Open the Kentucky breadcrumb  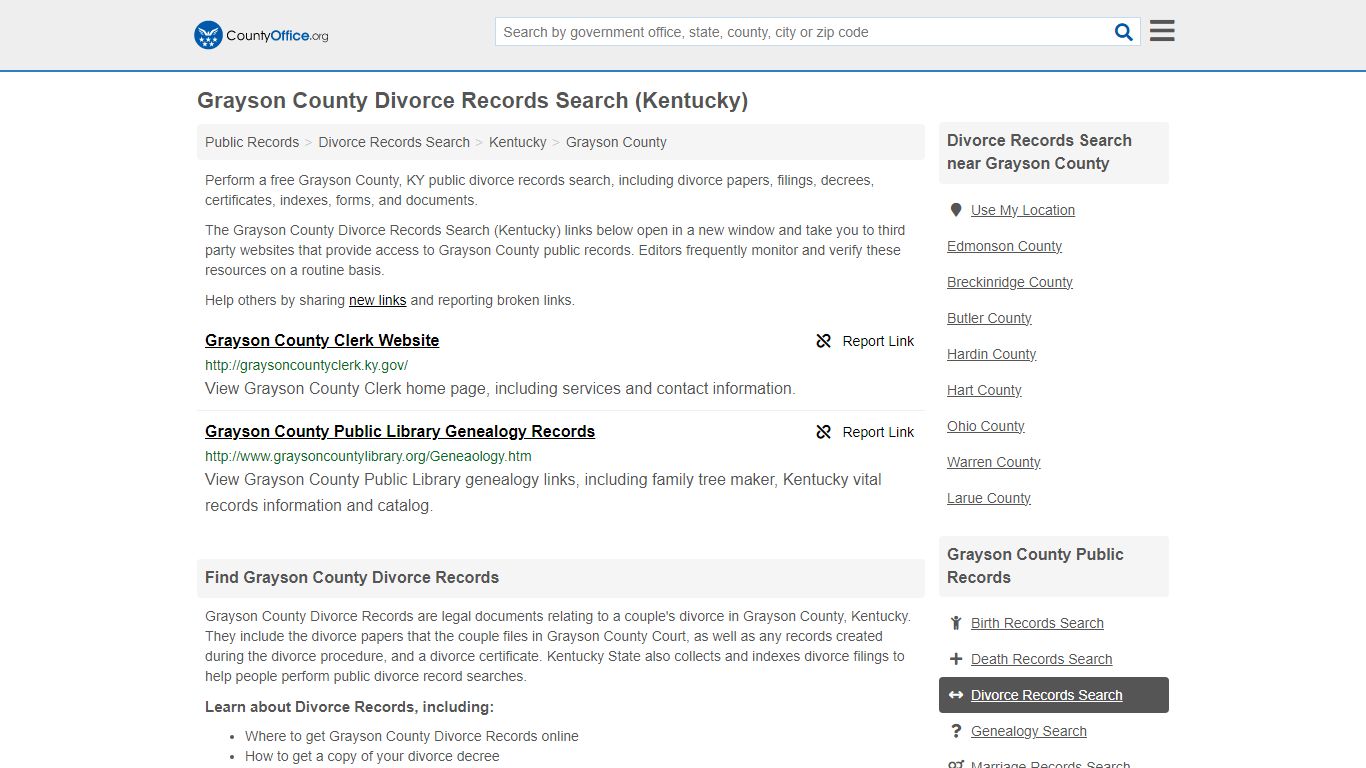point(518,142)
